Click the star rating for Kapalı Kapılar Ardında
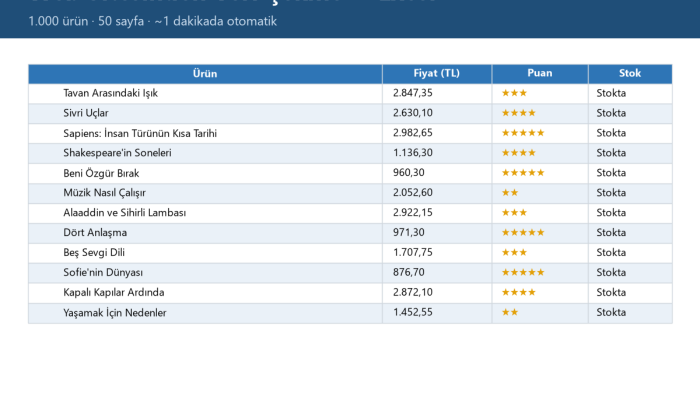Viewport: 700px width, 394px height. [x=519, y=292]
